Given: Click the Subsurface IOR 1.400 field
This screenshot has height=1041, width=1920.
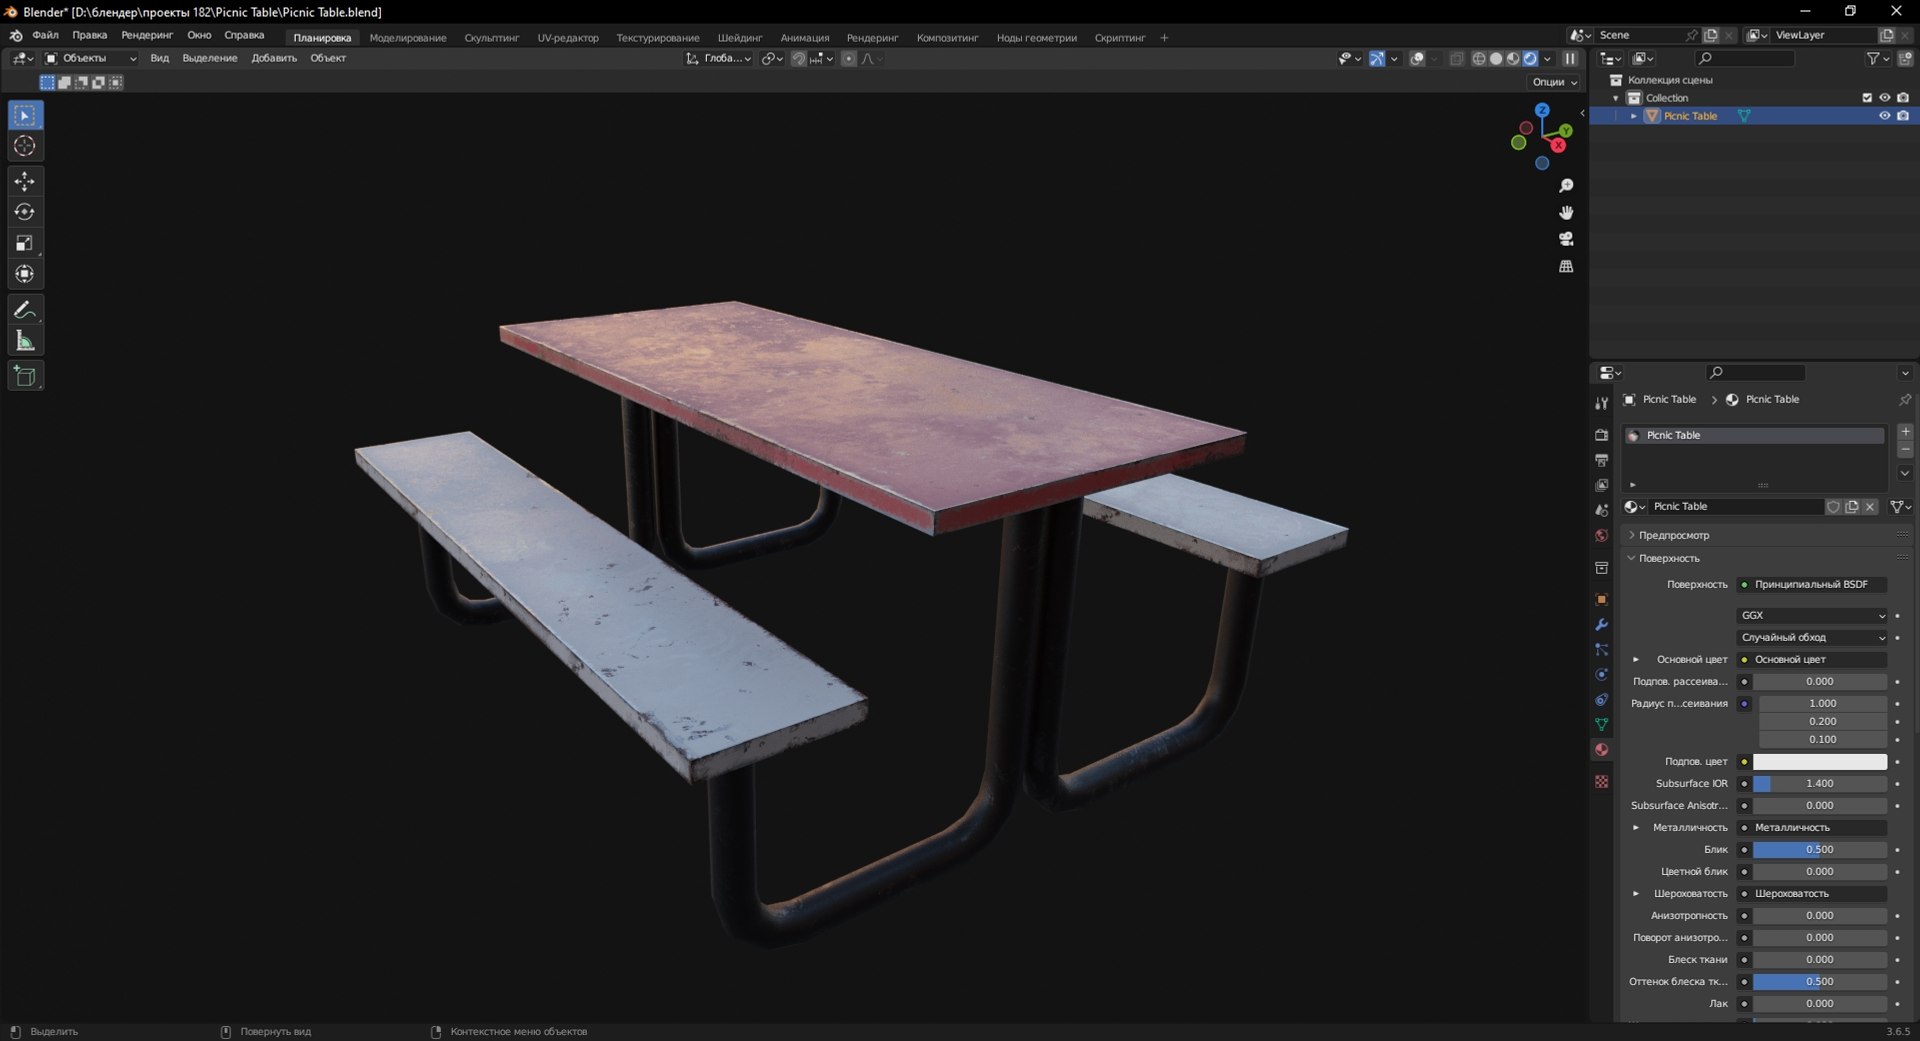Looking at the screenshot, I should click(1820, 783).
